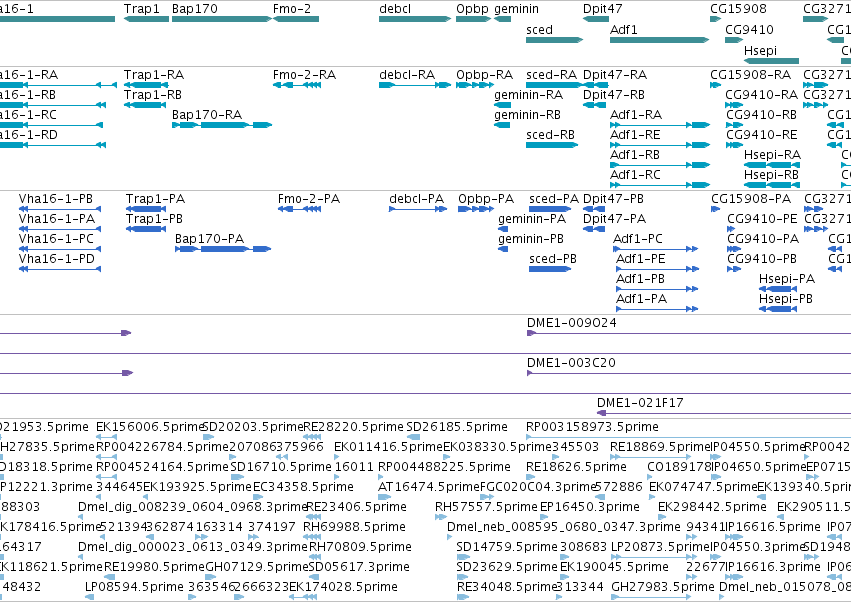This screenshot has width=851, height=602.
Task: Select the Trap1 gene bar
Action: click(x=147, y=19)
